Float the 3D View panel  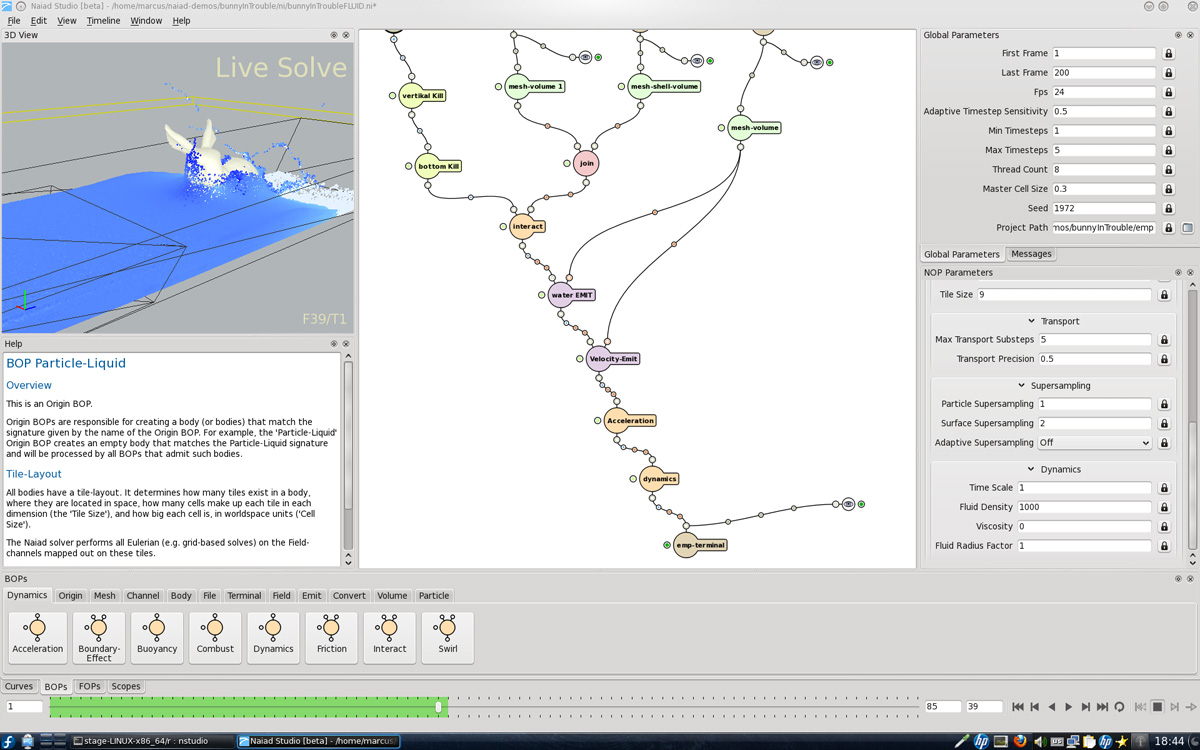[334, 35]
